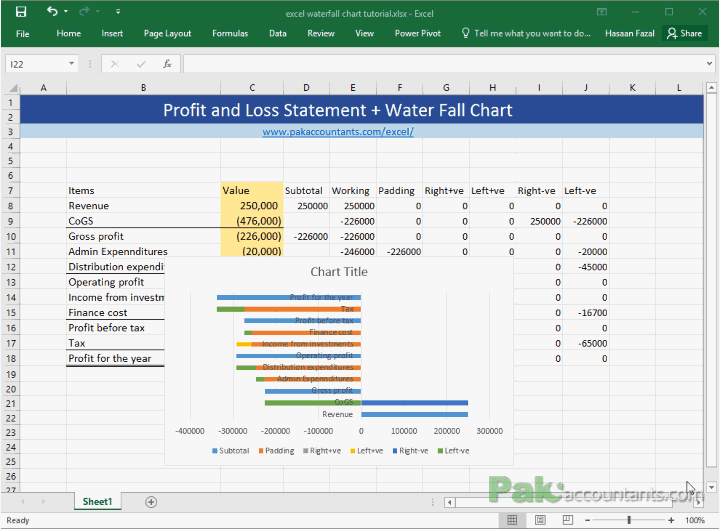The width and height of the screenshot is (720, 529).
Task: Switch to the Insert ribbon tab
Action: (x=112, y=34)
